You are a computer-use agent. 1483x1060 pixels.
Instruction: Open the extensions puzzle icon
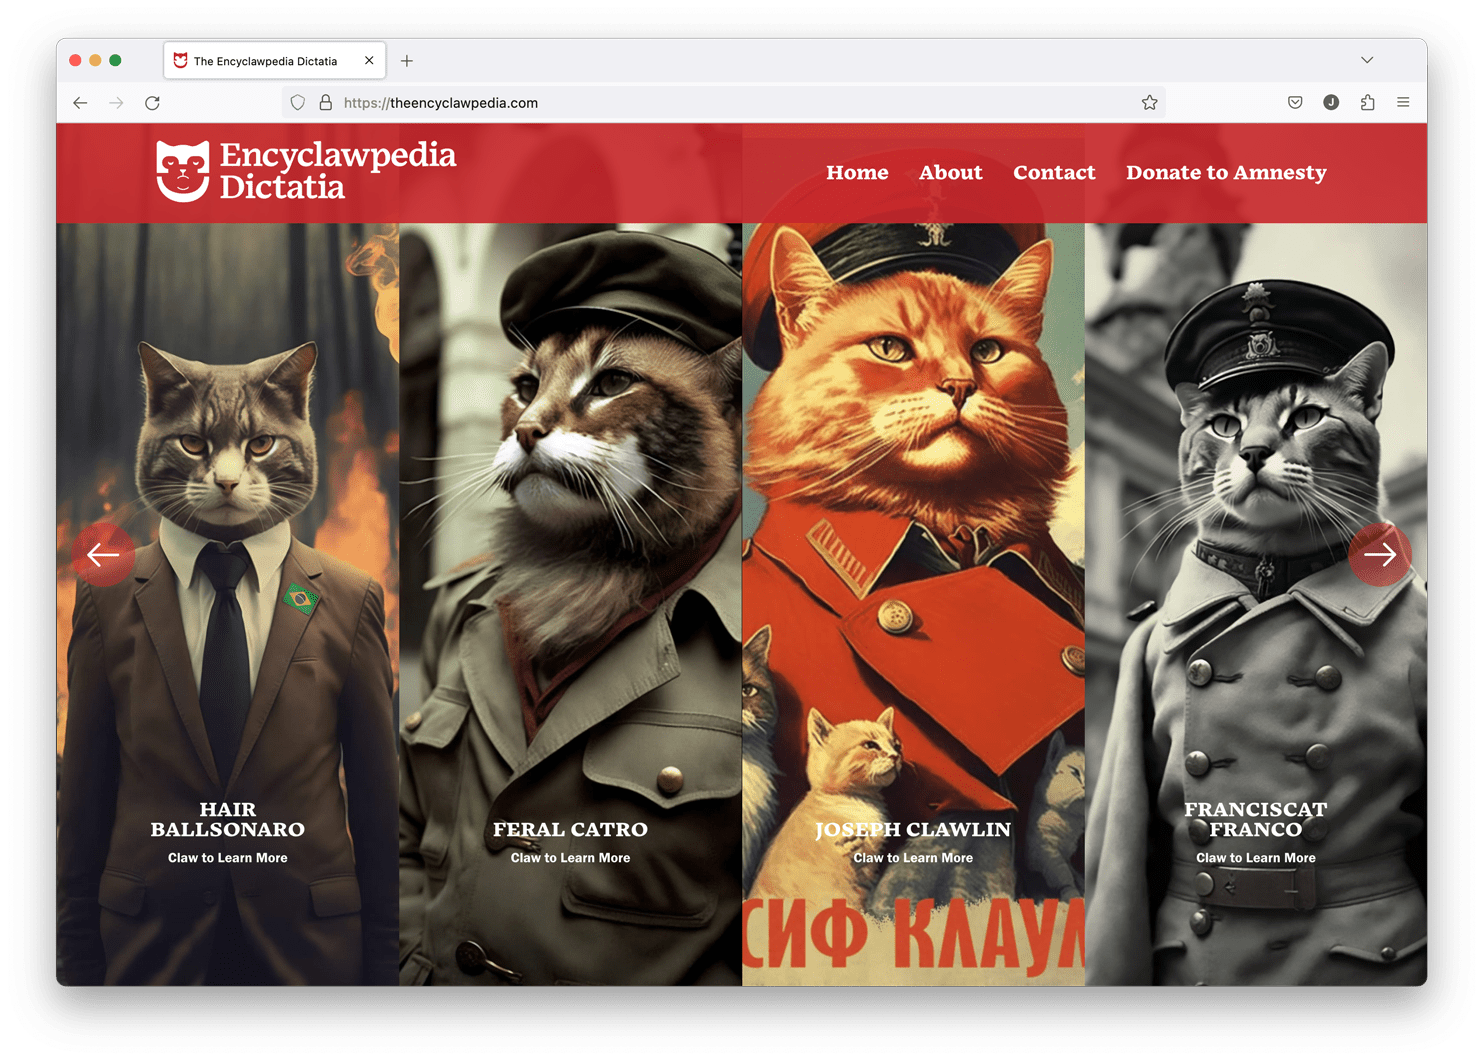click(x=1367, y=103)
